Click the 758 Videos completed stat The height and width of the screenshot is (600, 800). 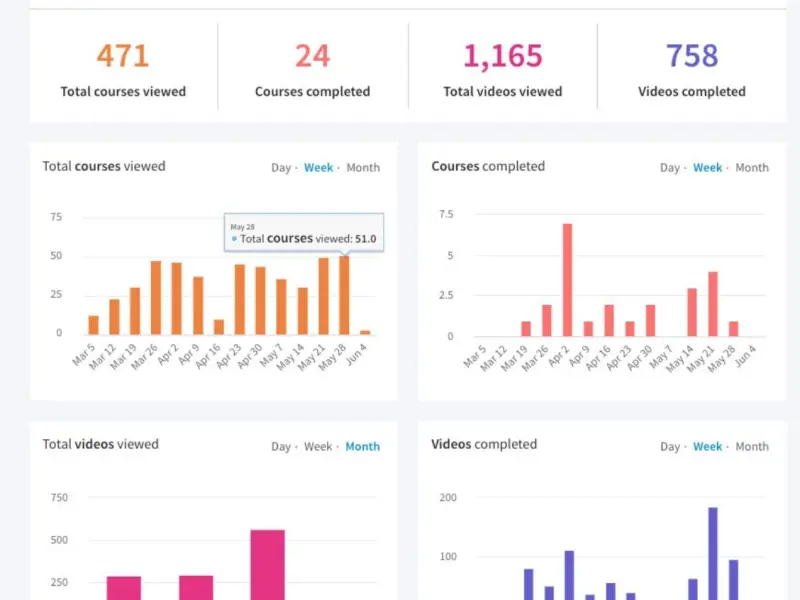tap(692, 57)
